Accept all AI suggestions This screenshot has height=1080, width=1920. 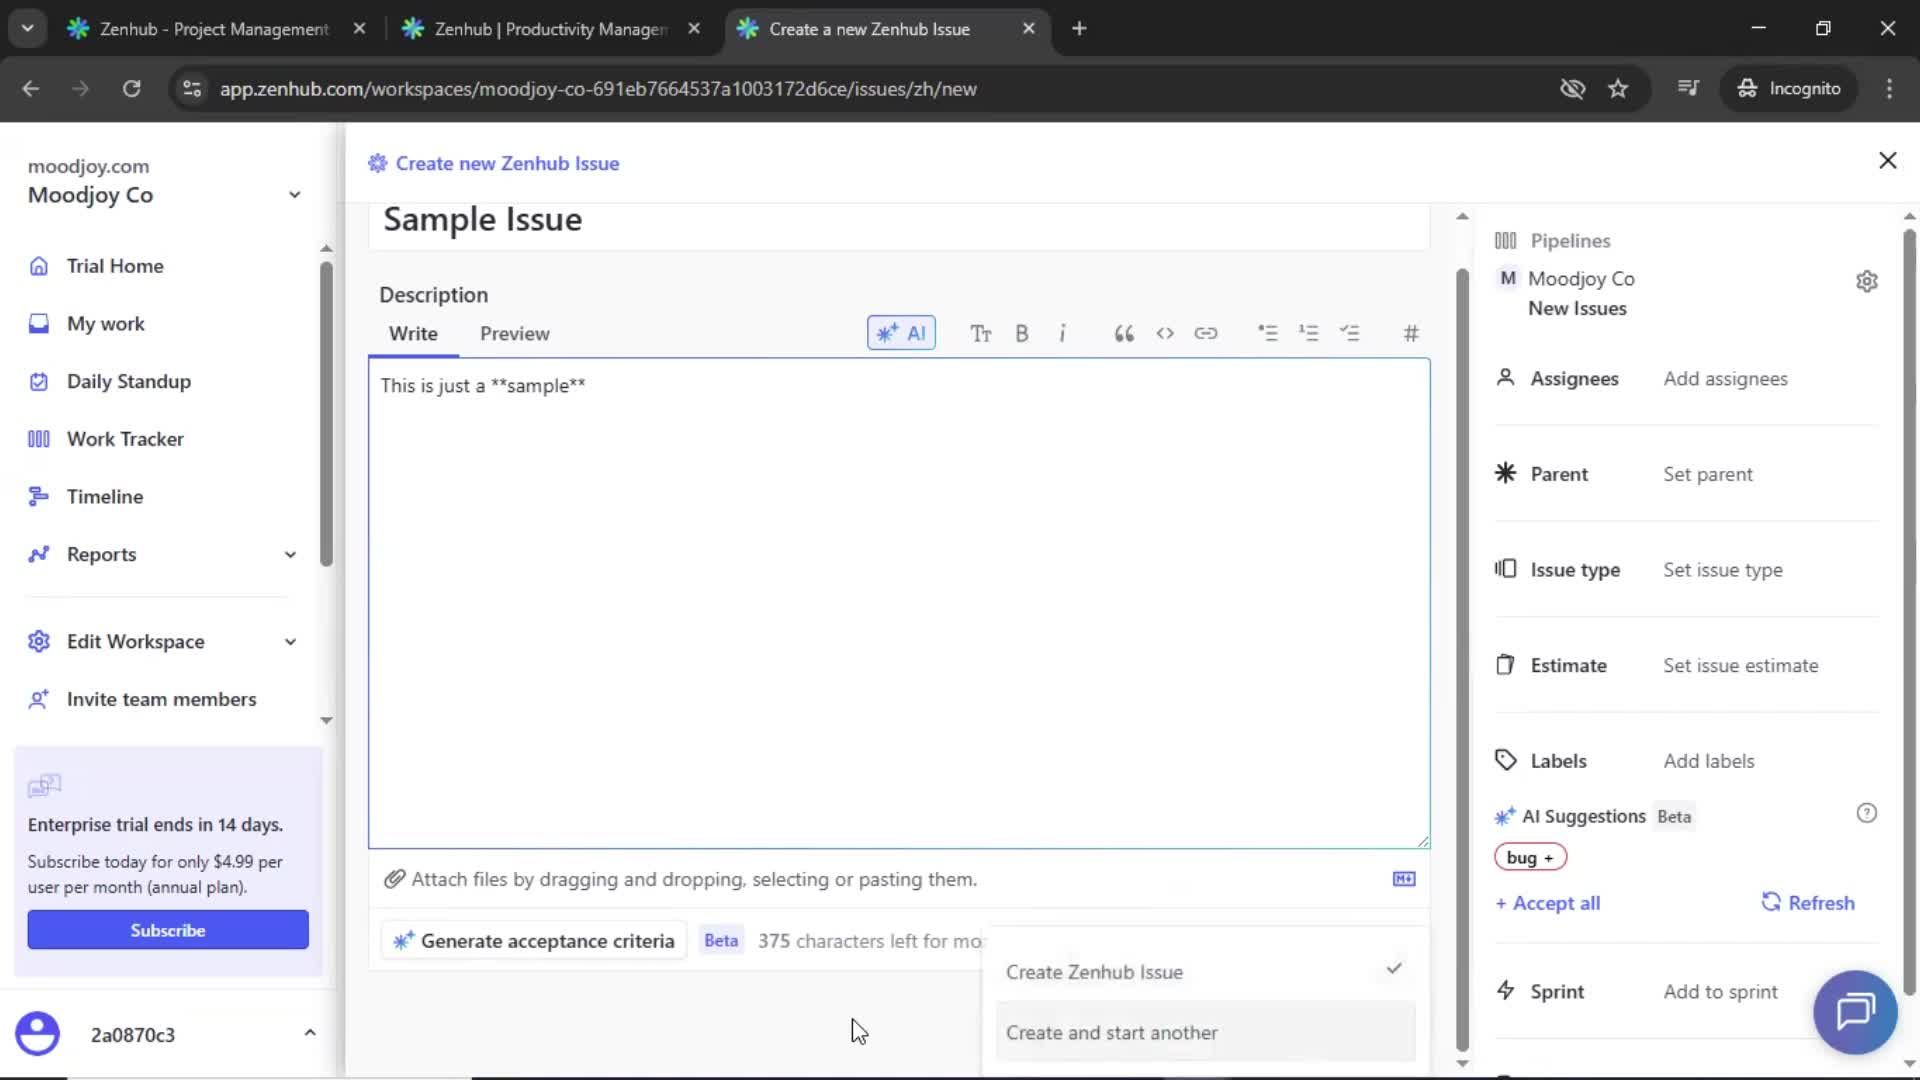click(x=1547, y=902)
